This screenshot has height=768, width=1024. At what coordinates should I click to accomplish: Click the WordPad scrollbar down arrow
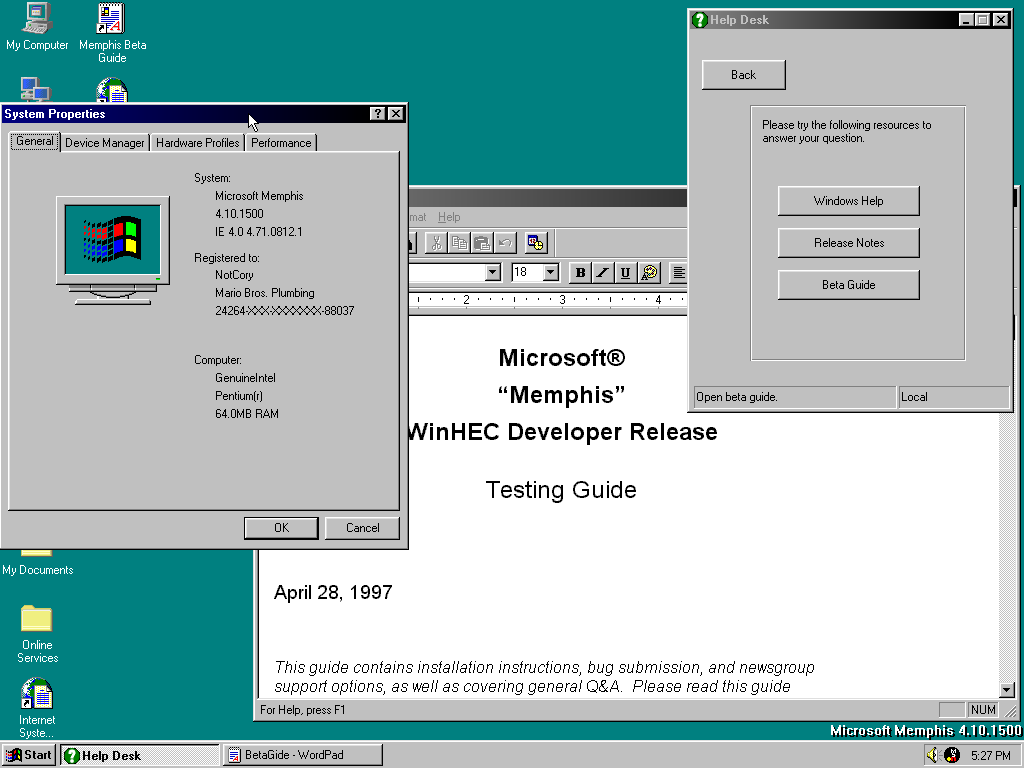pyautogui.click(x=1007, y=690)
